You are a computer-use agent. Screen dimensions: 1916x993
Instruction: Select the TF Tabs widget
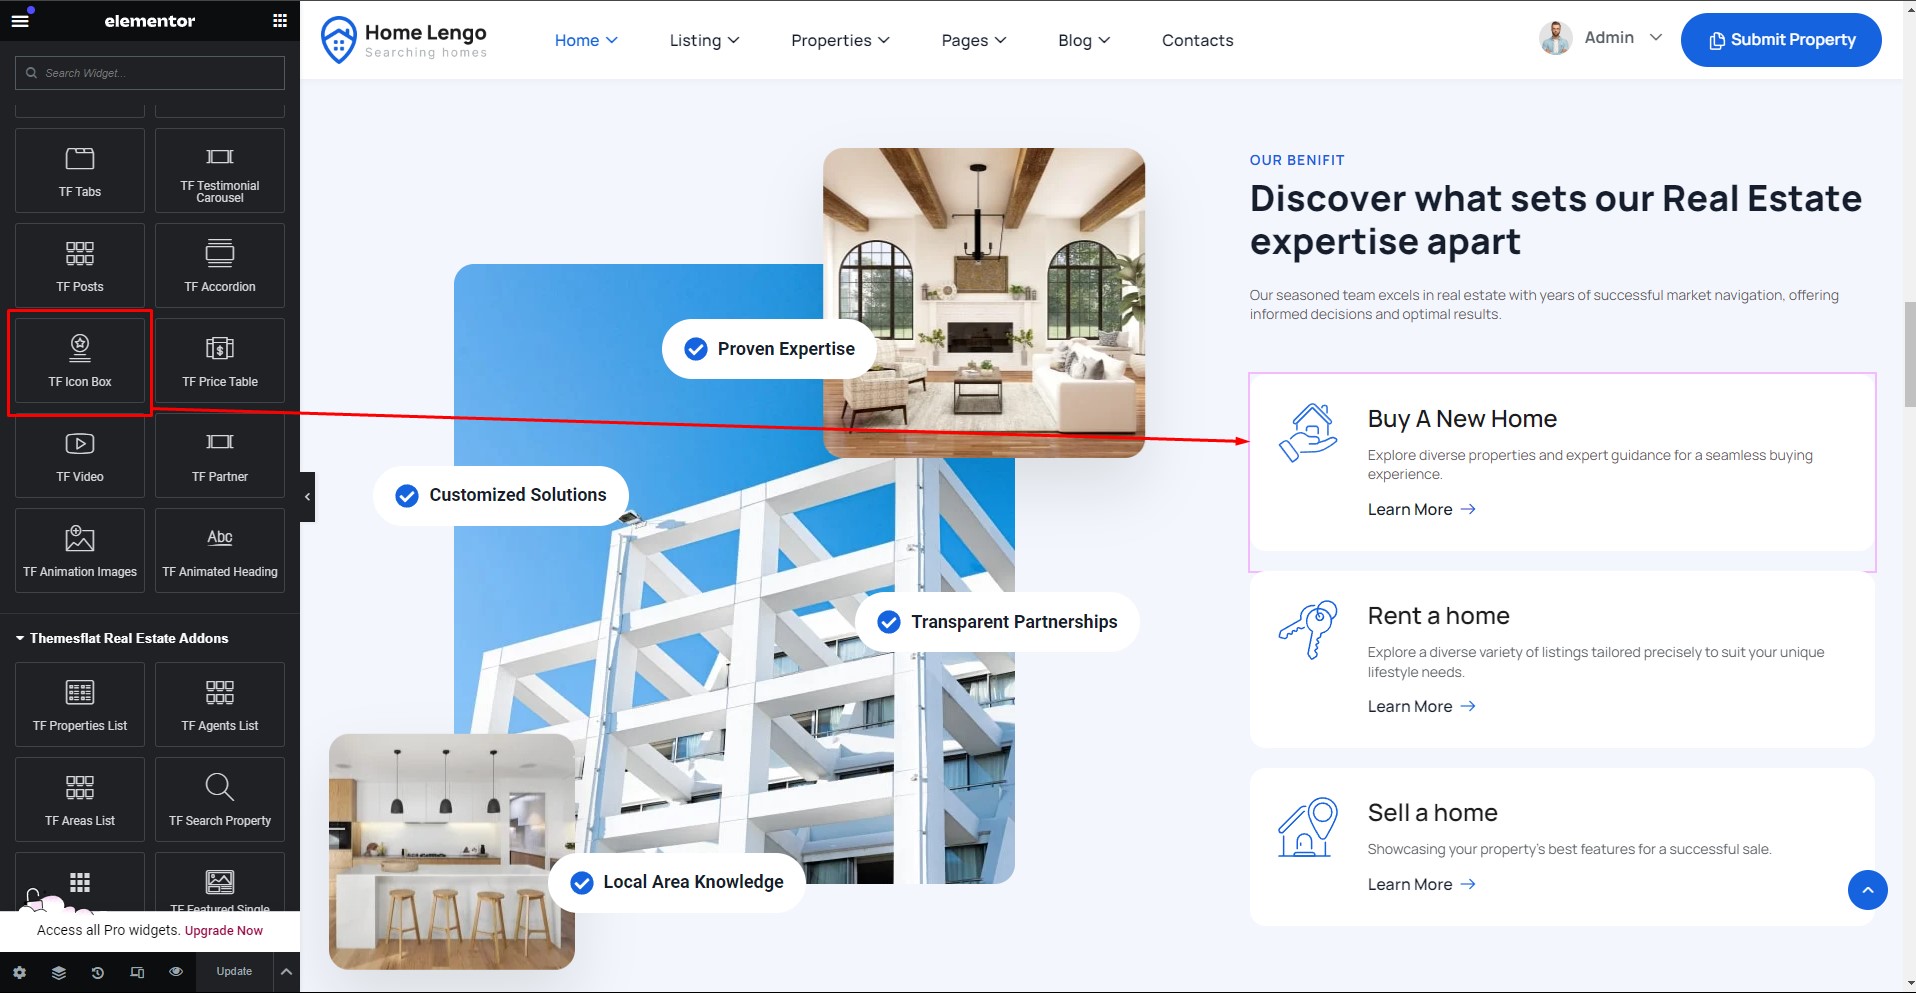click(x=80, y=170)
